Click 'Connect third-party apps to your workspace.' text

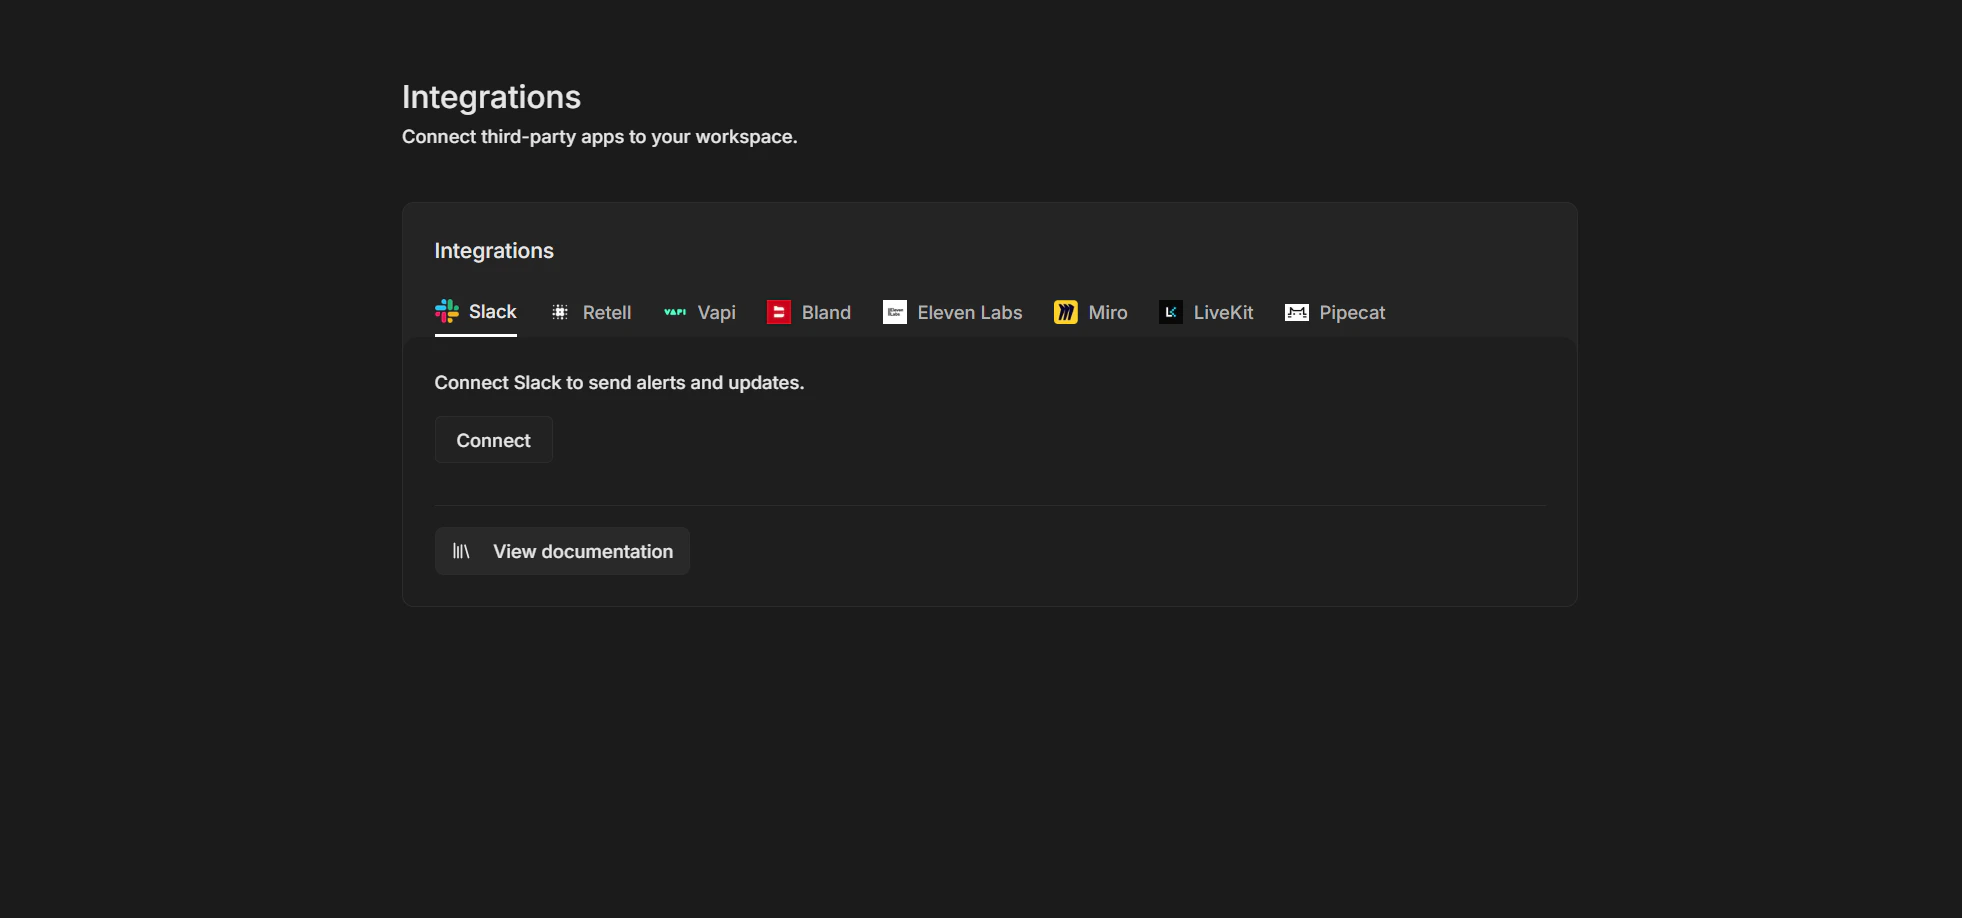pyautogui.click(x=600, y=137)
